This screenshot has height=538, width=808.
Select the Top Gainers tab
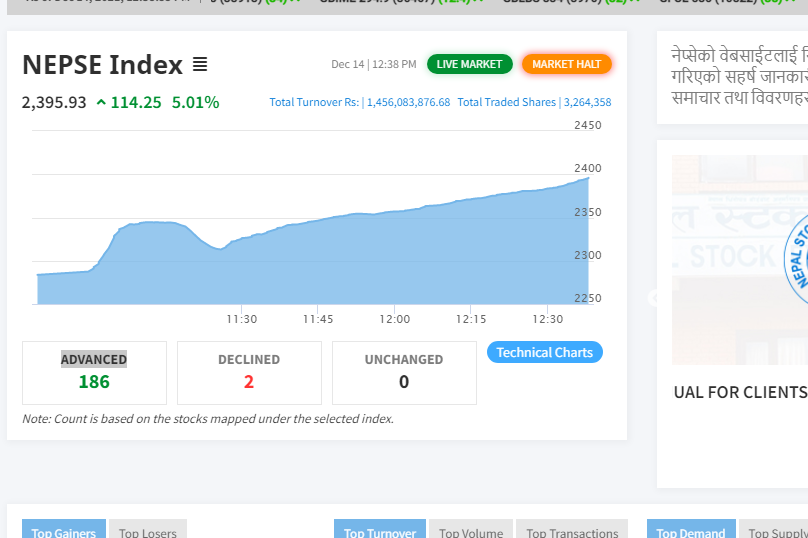pyautogui.click(x=64, y=530)
